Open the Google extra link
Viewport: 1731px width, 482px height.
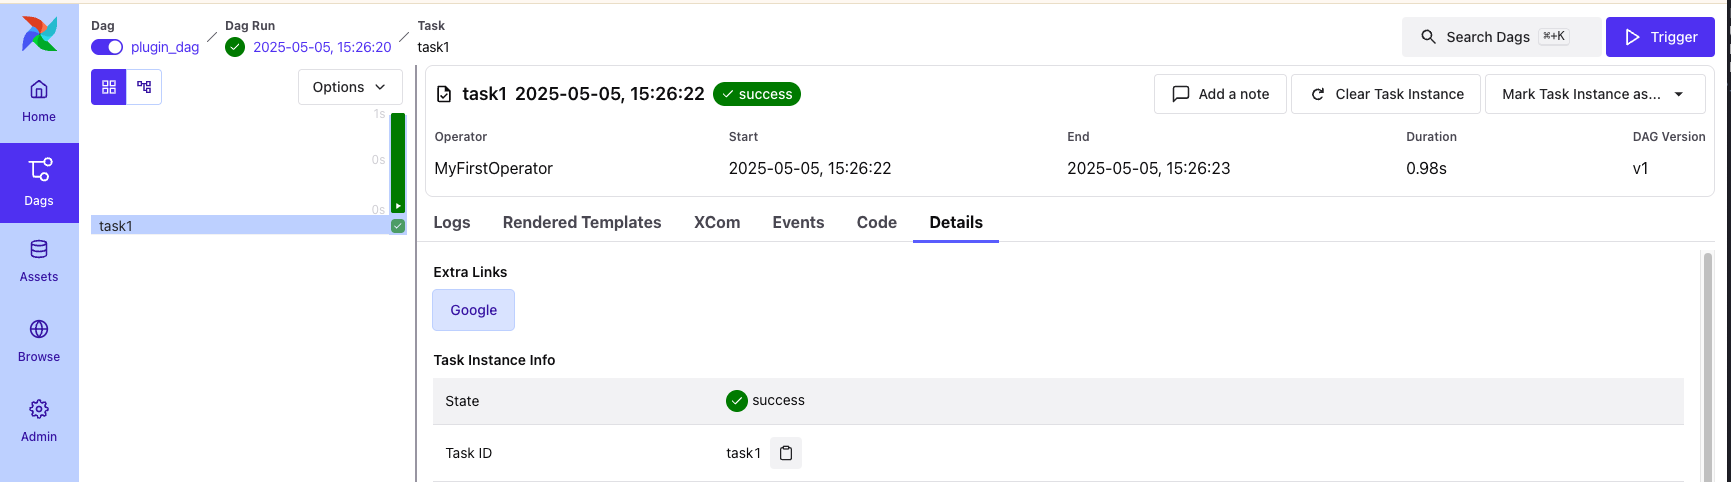473,310
